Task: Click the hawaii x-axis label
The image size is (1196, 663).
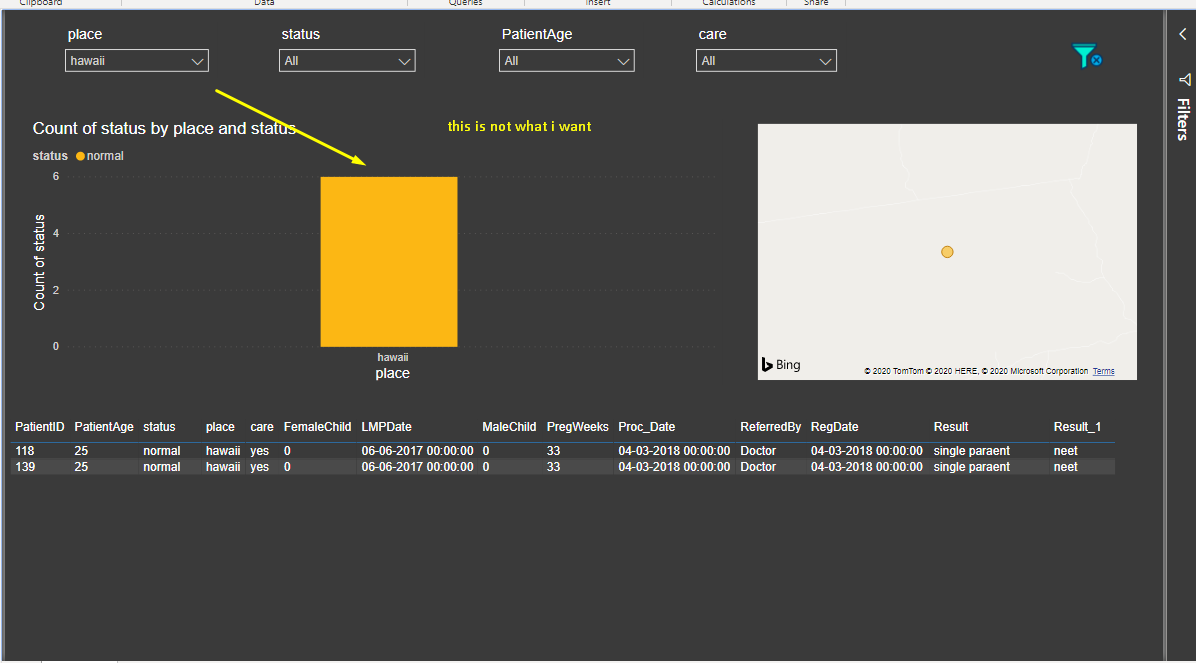Action: tap(393, 357)
